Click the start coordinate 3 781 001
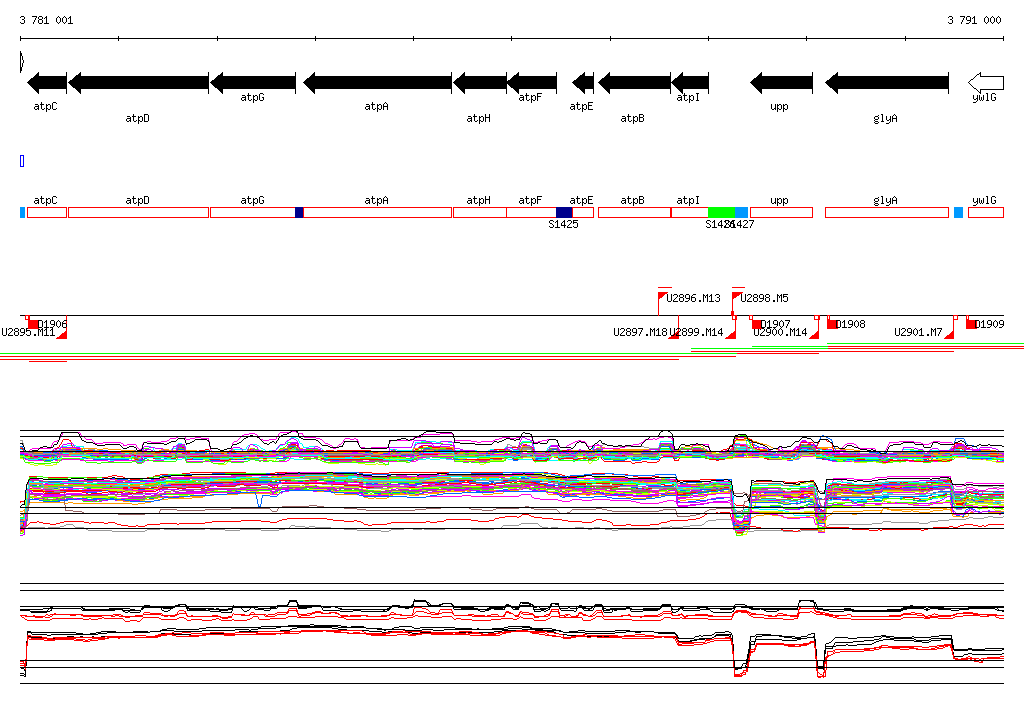 pyautogui.click(x=46, y=20)
